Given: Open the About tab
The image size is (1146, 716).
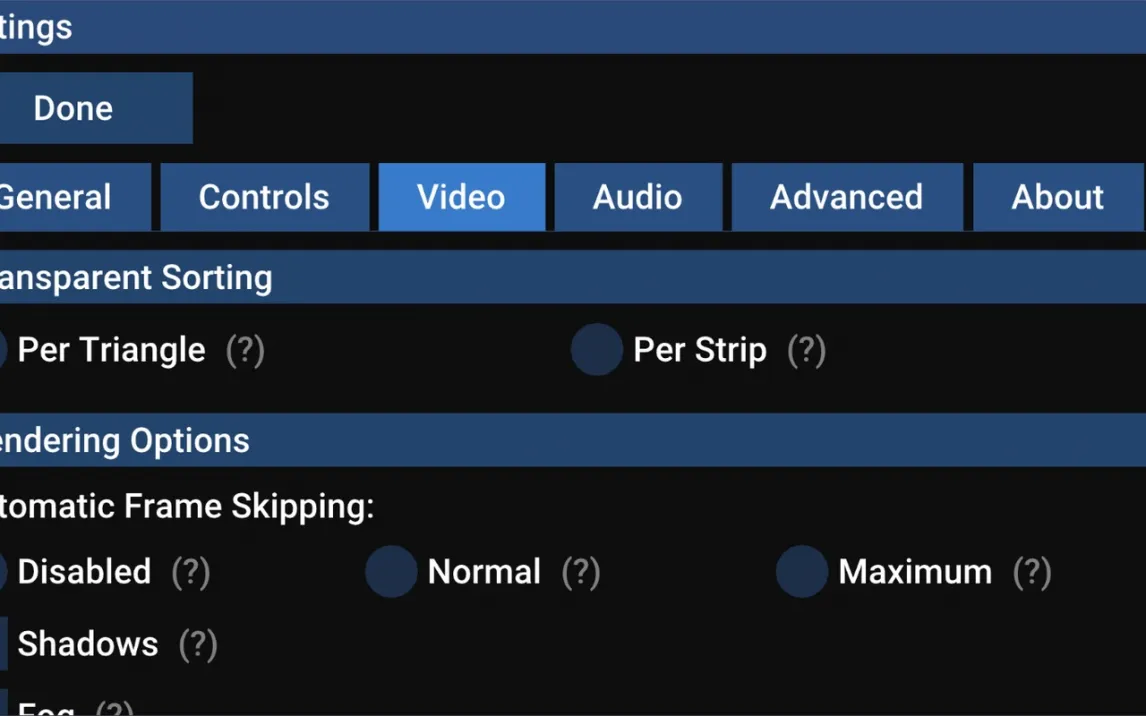Looking at the screenshot, I should (x=1058, y=197).
